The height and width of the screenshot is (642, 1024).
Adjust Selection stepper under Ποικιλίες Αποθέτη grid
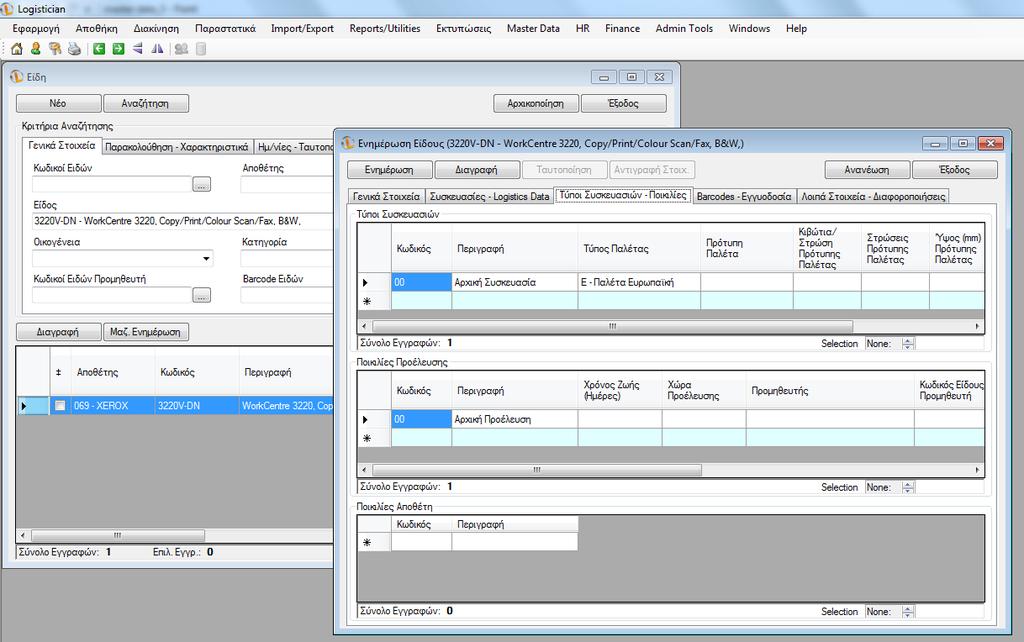[x=908, y=612]
